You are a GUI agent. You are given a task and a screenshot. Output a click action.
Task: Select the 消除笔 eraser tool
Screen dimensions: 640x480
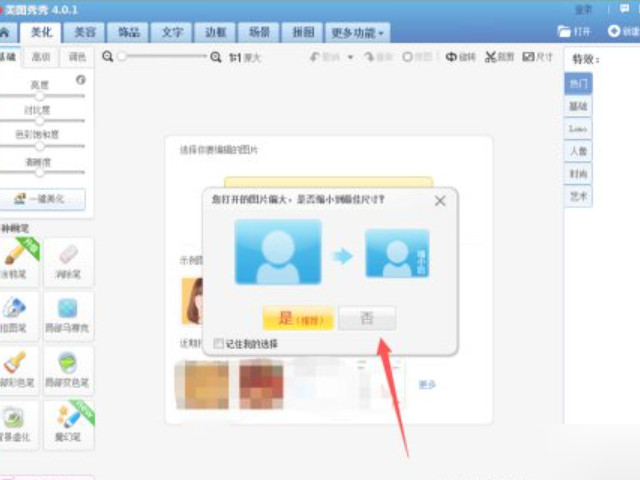68,262
